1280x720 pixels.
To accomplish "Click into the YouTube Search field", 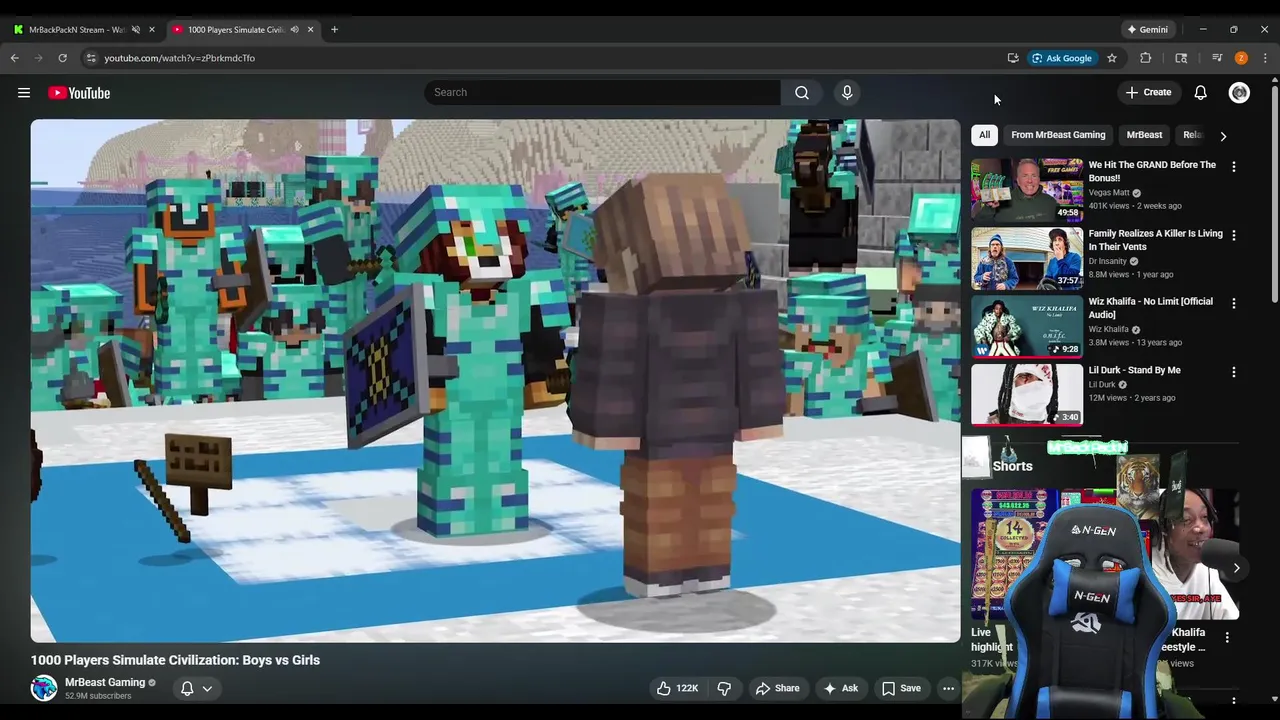I will click(602, 93).
